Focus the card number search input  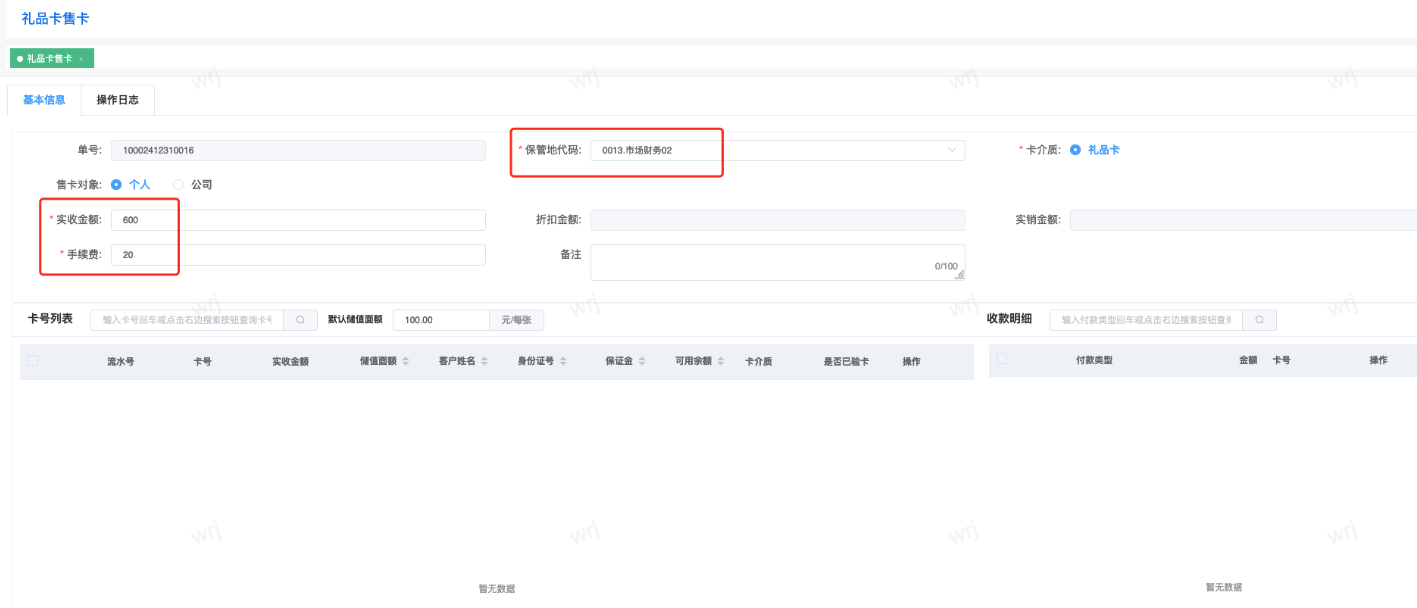pyautogui.click(x=187, y=320)
